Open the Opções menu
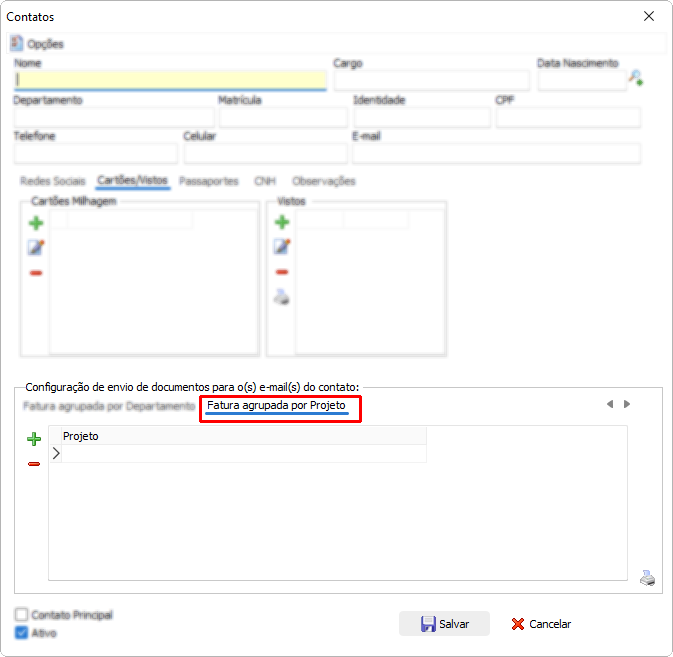The width and height of the screenshot is (673, 657). [x=37, y=44]
